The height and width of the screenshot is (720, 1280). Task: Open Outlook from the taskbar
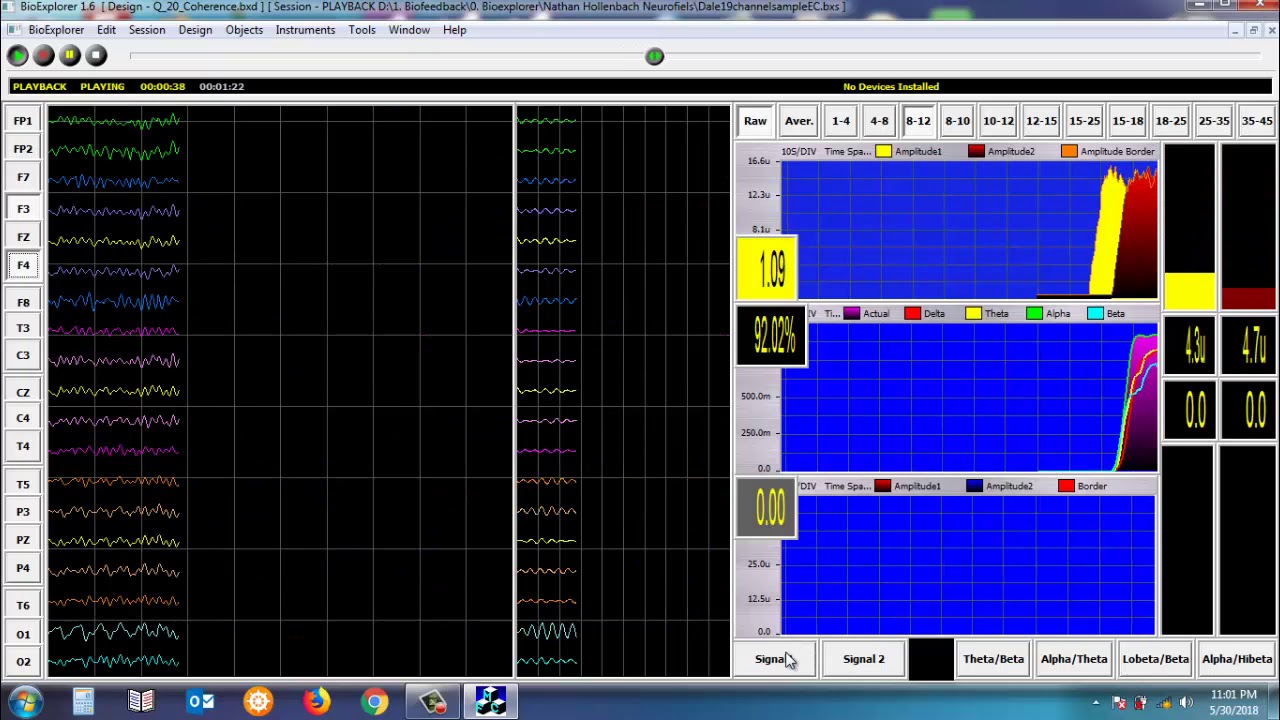pos(200,701)
